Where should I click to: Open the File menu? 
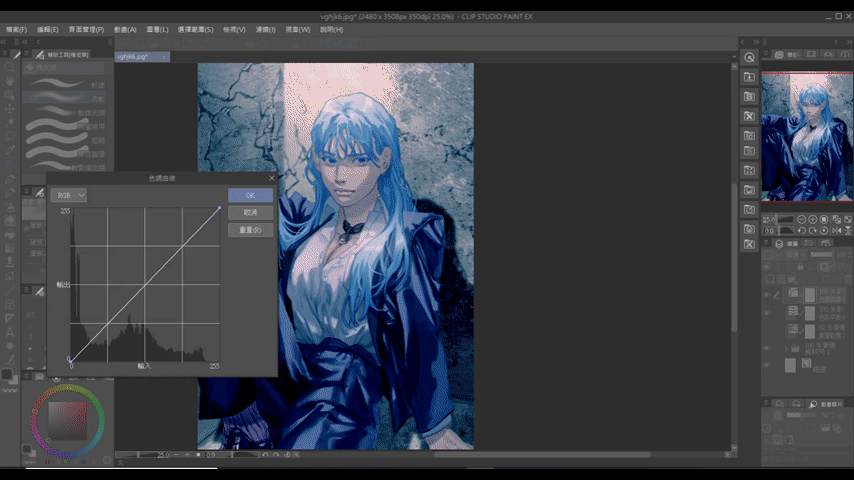17,30
